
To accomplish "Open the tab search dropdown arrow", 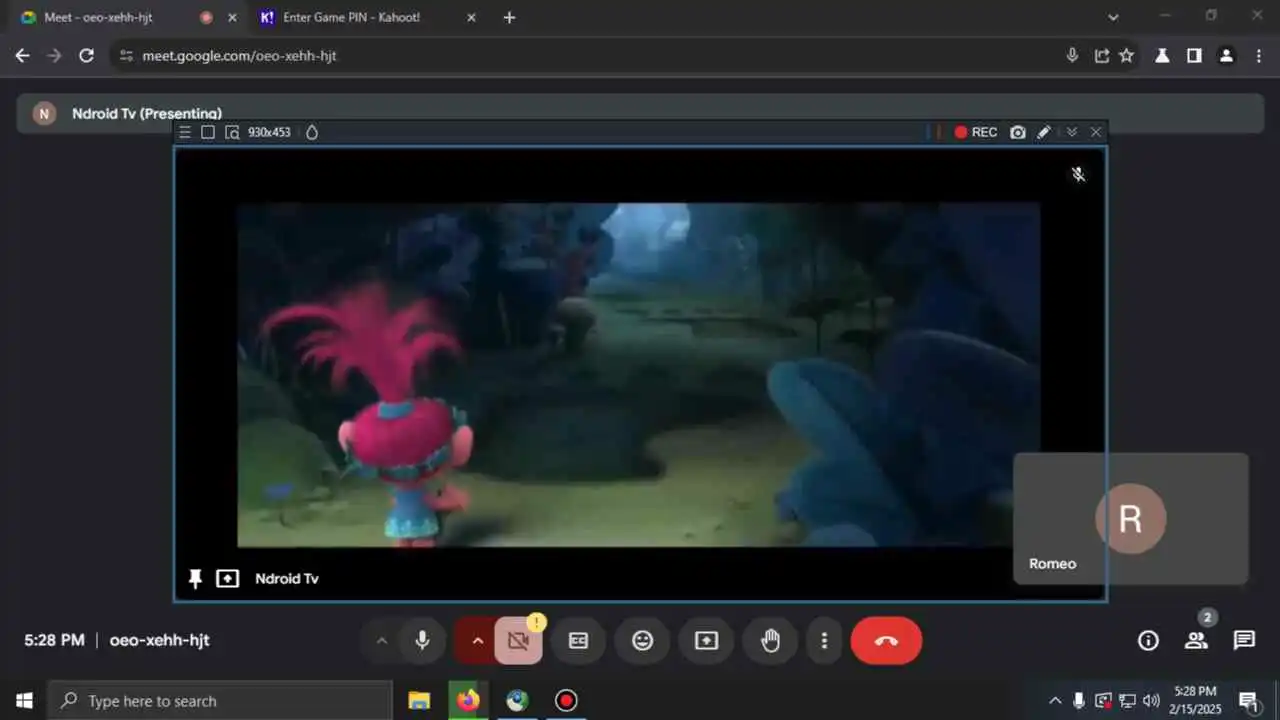I will click(x=1114, y=17).
